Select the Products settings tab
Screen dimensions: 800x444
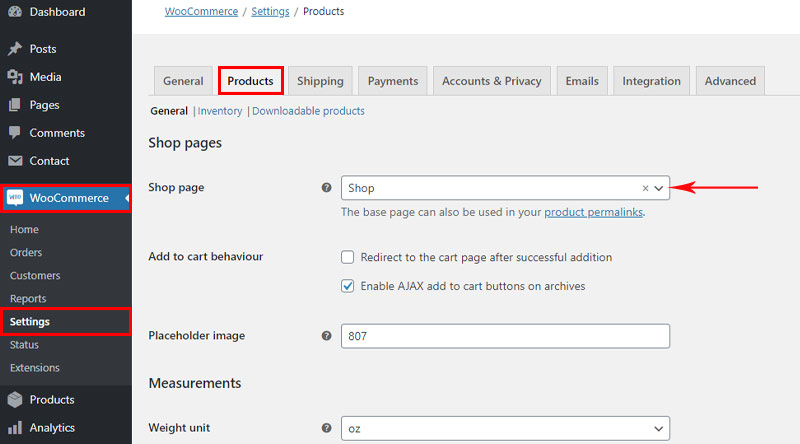click(x=251, y=81)
